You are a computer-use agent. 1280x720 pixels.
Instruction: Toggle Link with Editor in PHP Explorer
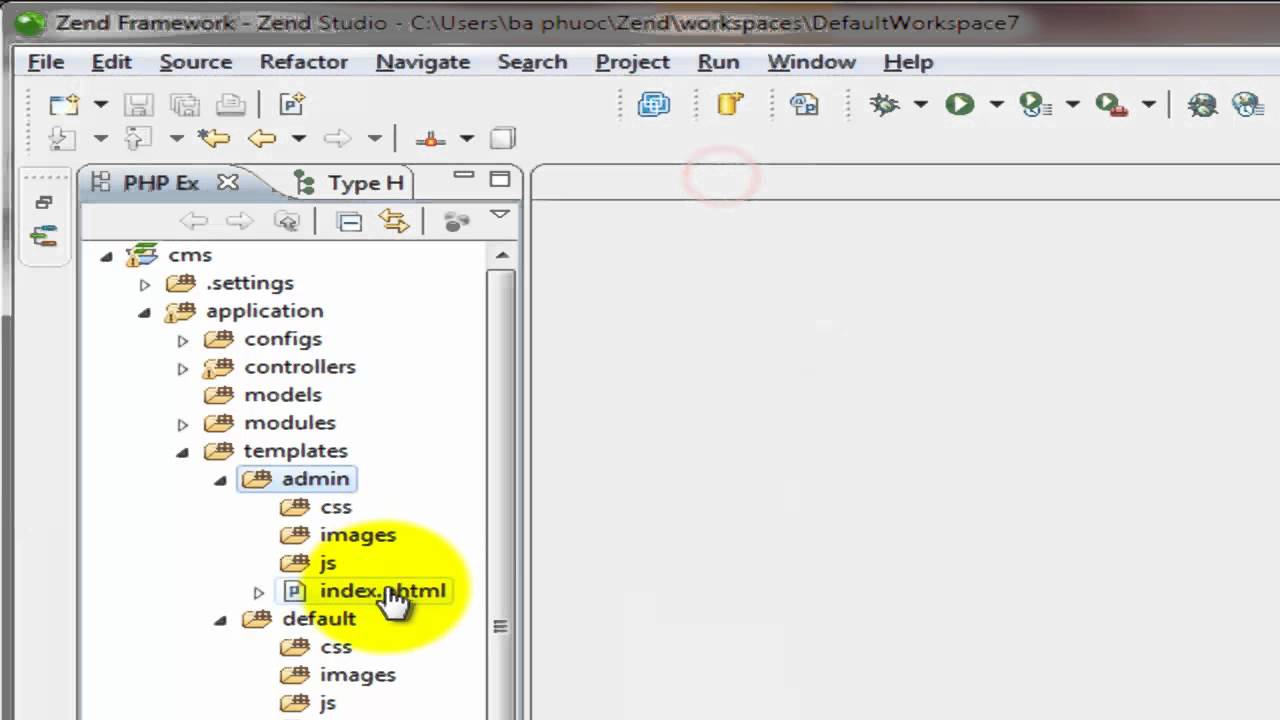click(x=394, y=222)
